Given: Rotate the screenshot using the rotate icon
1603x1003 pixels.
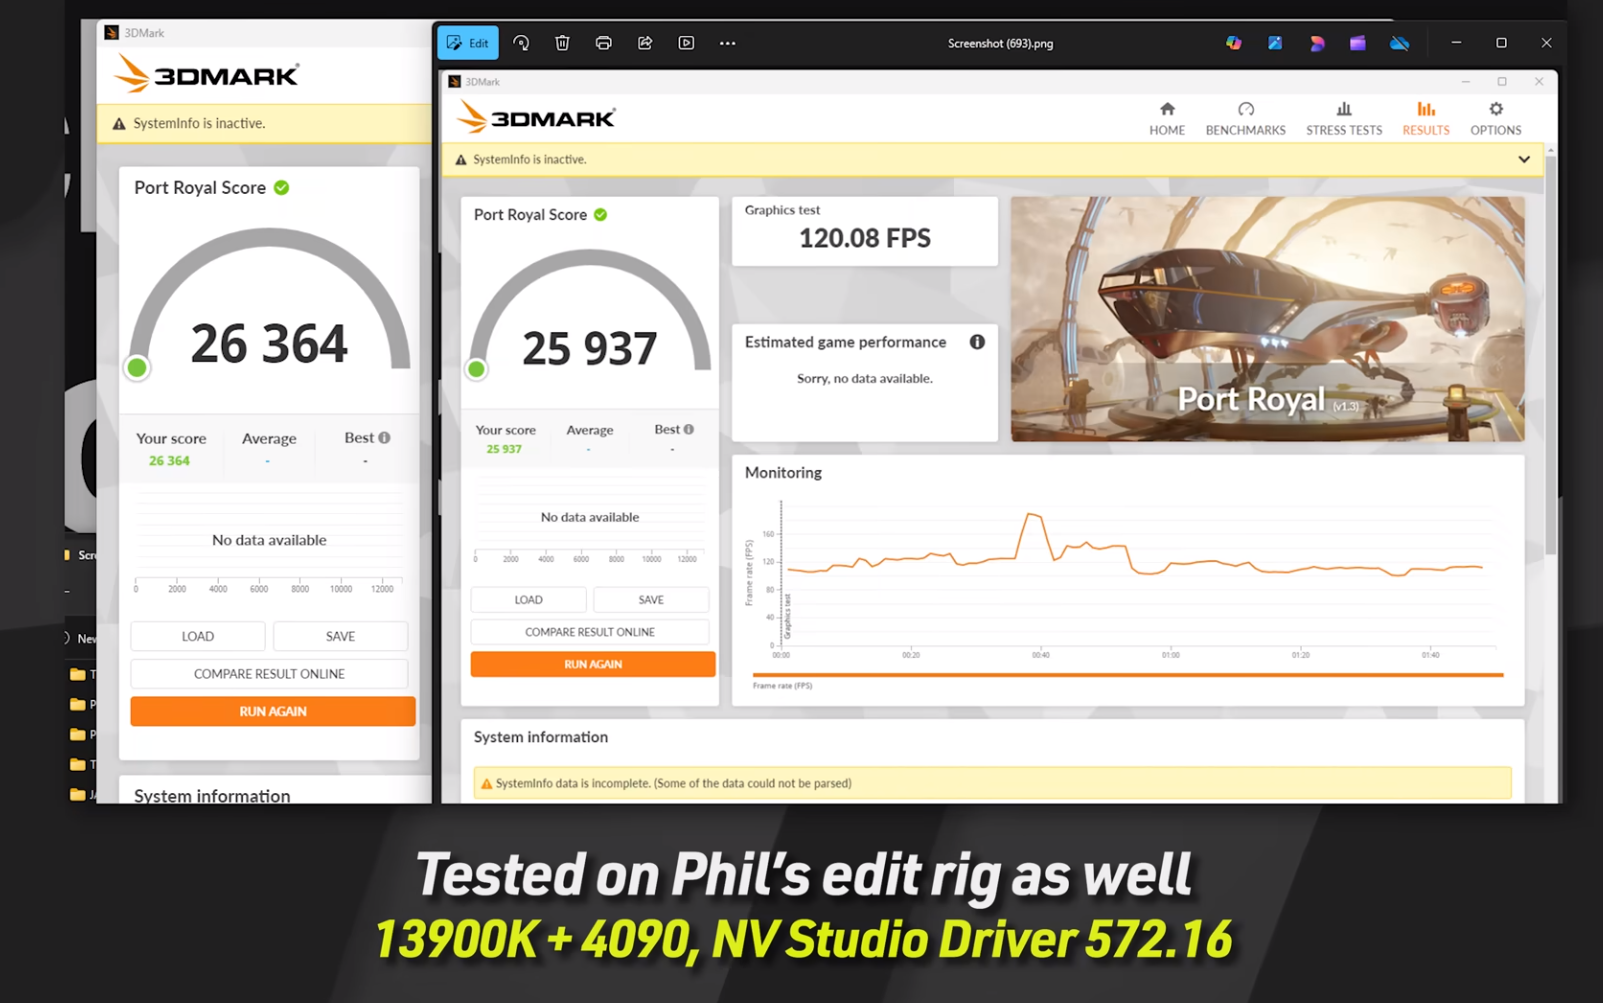Looking at the screenshot, I should point(521,43).
